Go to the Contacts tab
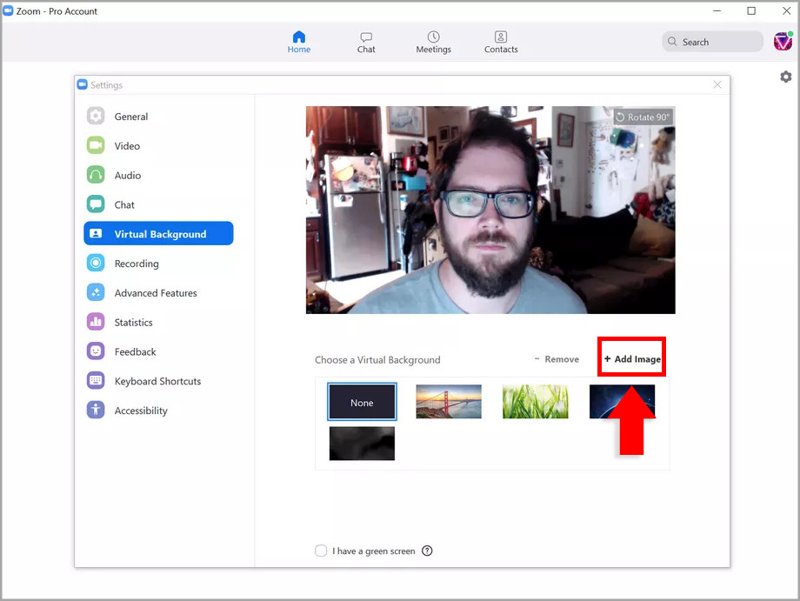800x601 pixels. [x=501, y=42]
